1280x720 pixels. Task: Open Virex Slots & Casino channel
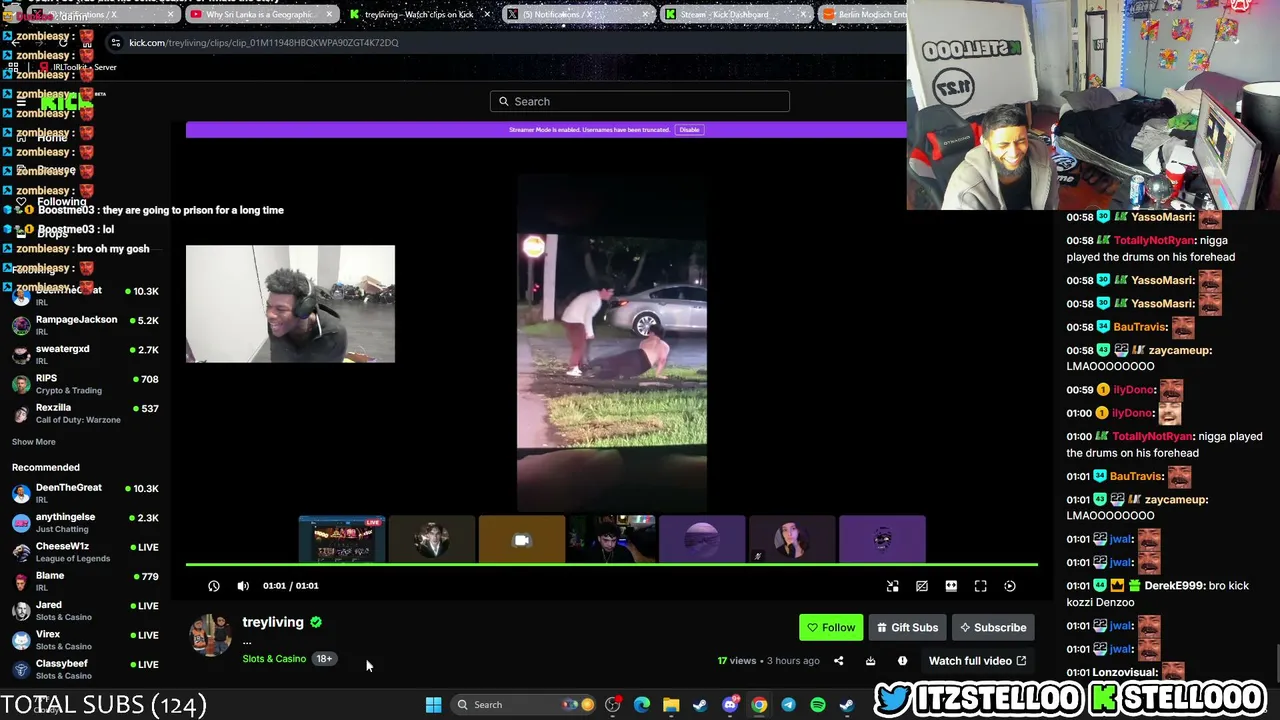pos(86,640)
